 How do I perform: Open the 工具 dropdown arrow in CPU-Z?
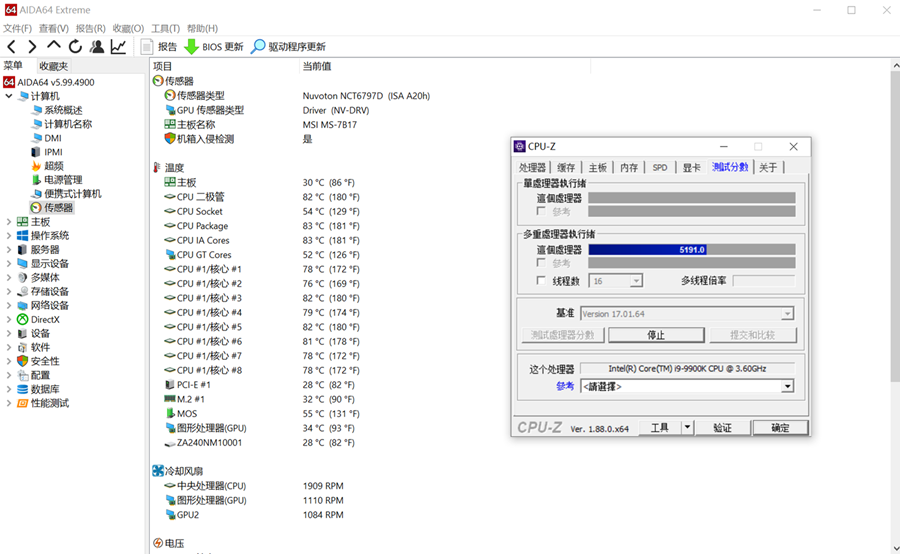(x=687, y=427)
